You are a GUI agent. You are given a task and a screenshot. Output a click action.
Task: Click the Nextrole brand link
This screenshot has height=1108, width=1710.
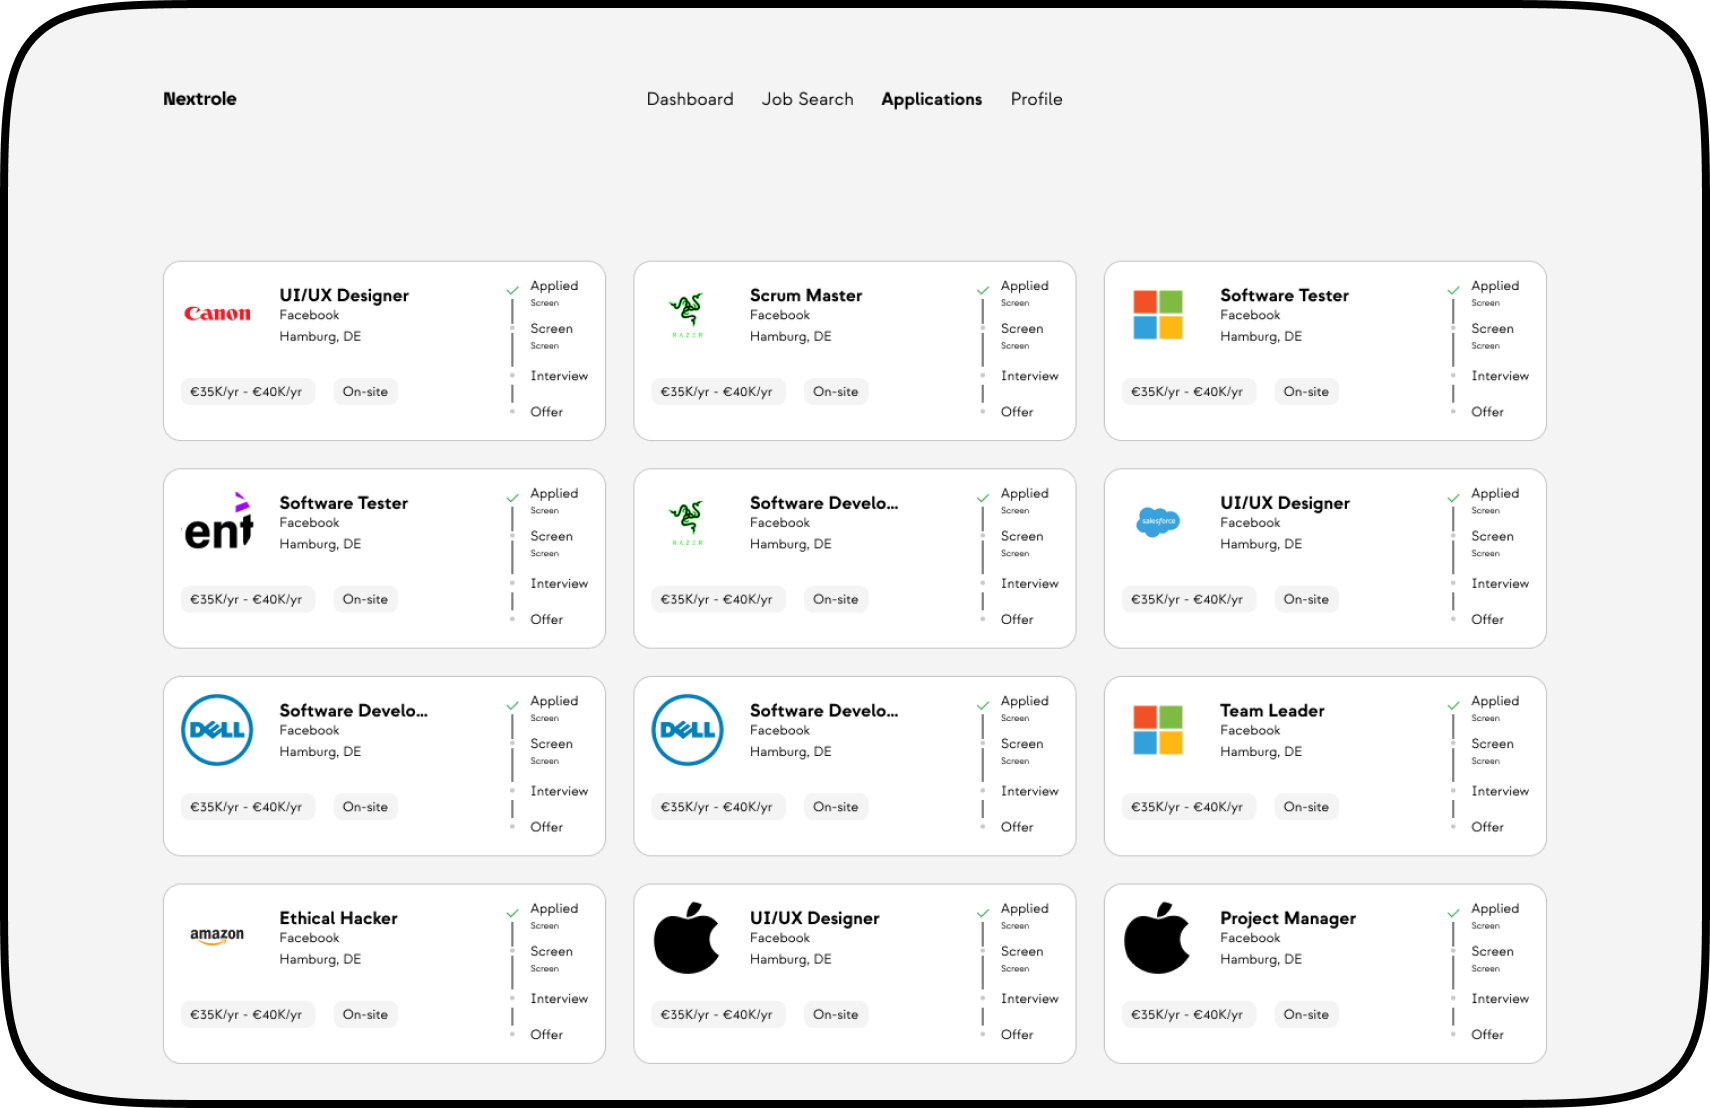[200, 99]
